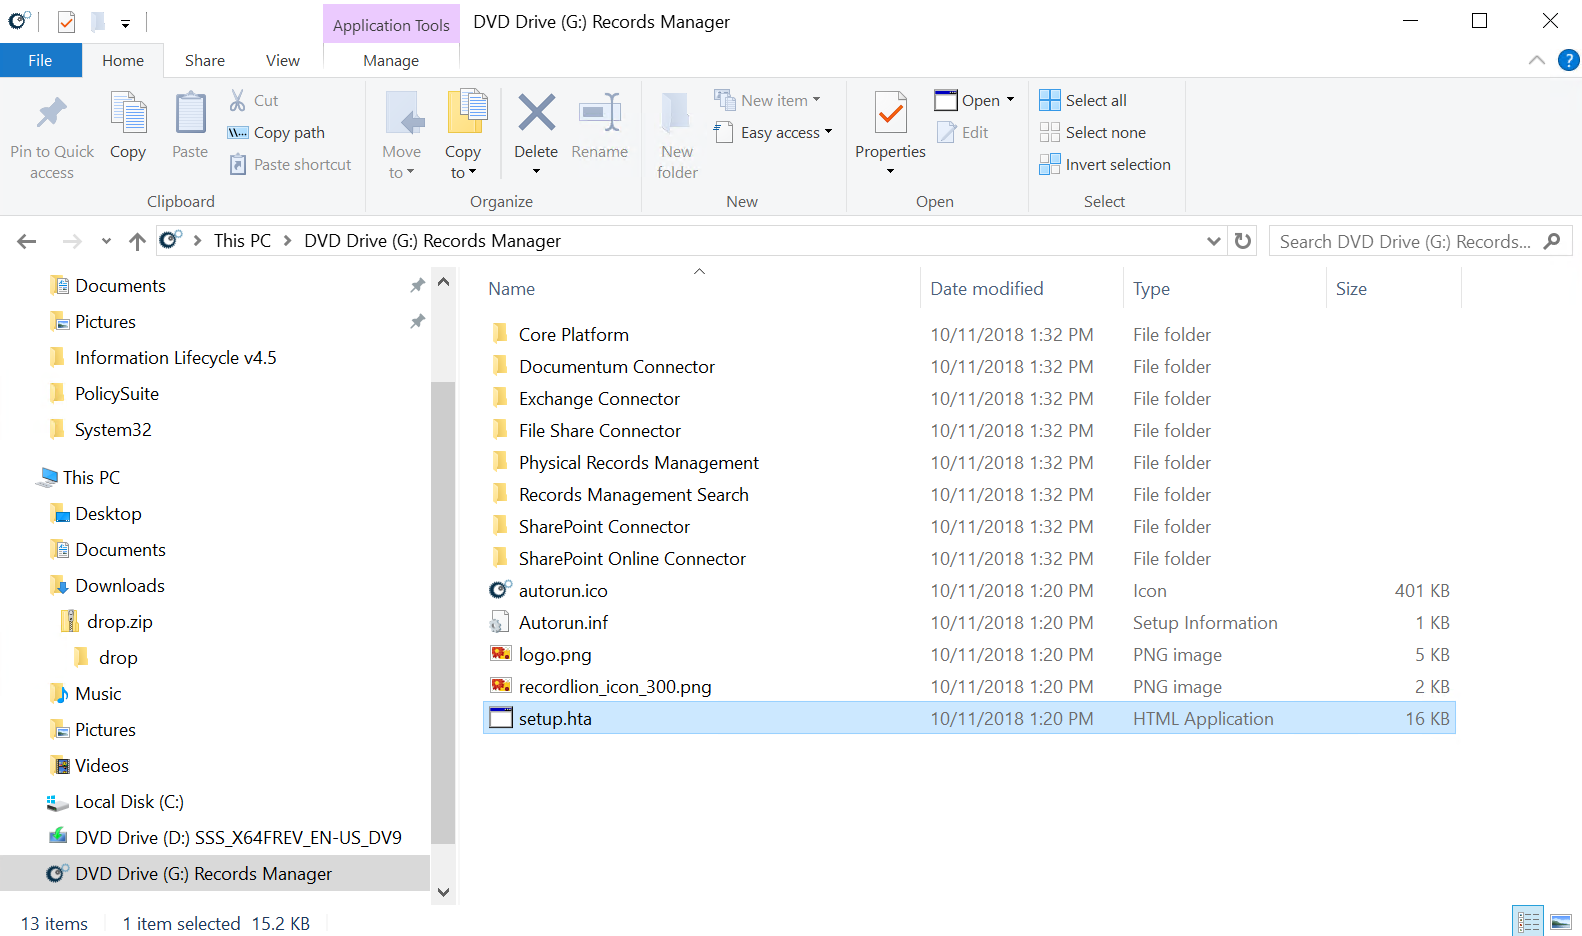The width and height of the screenshot is (1582, 936).
Task: Open the View ribbon tab
Action: coord(282,60)
